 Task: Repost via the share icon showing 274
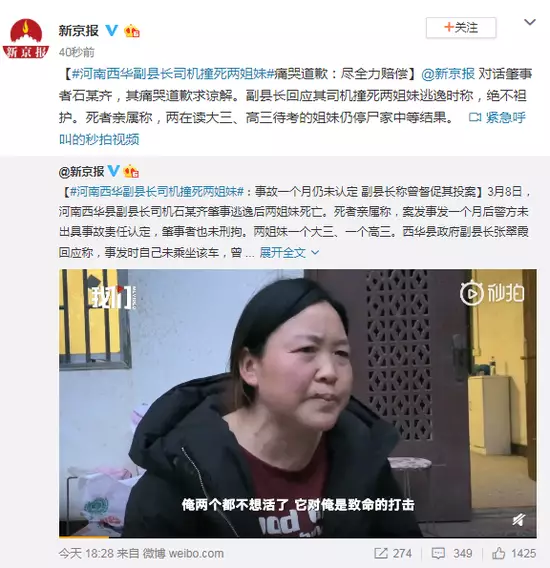pyautogui.click(x=392, y=553)
